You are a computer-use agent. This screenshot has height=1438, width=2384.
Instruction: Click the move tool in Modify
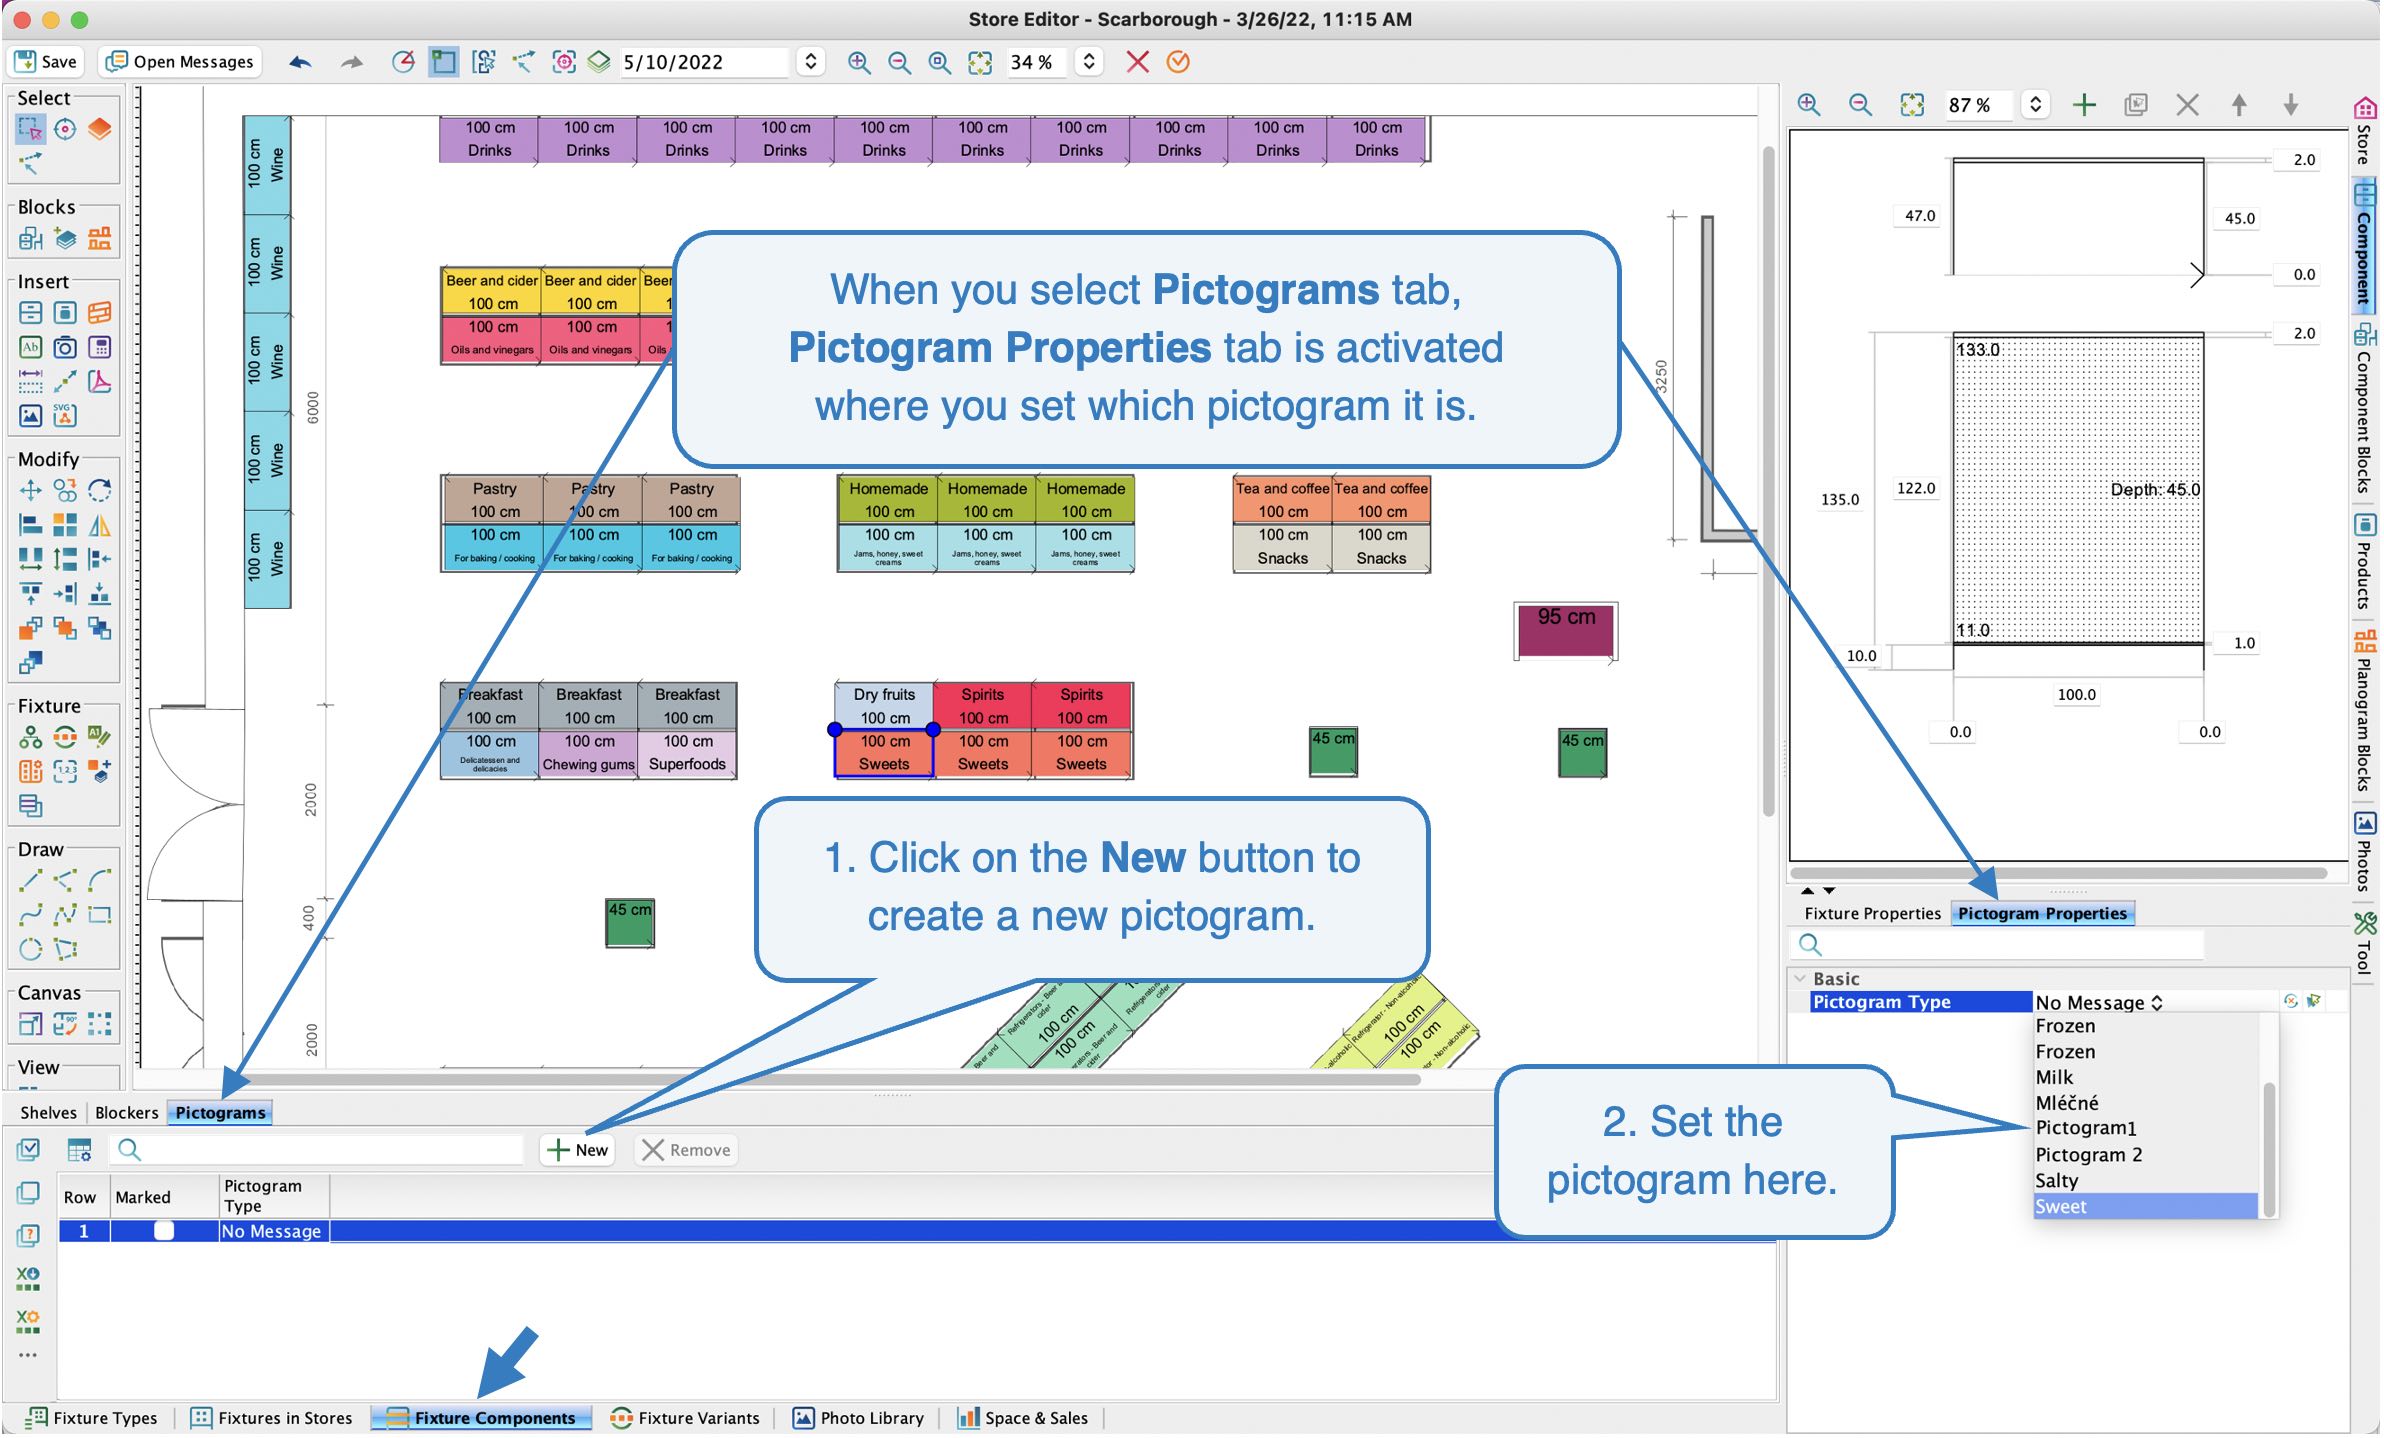(30, 490)
